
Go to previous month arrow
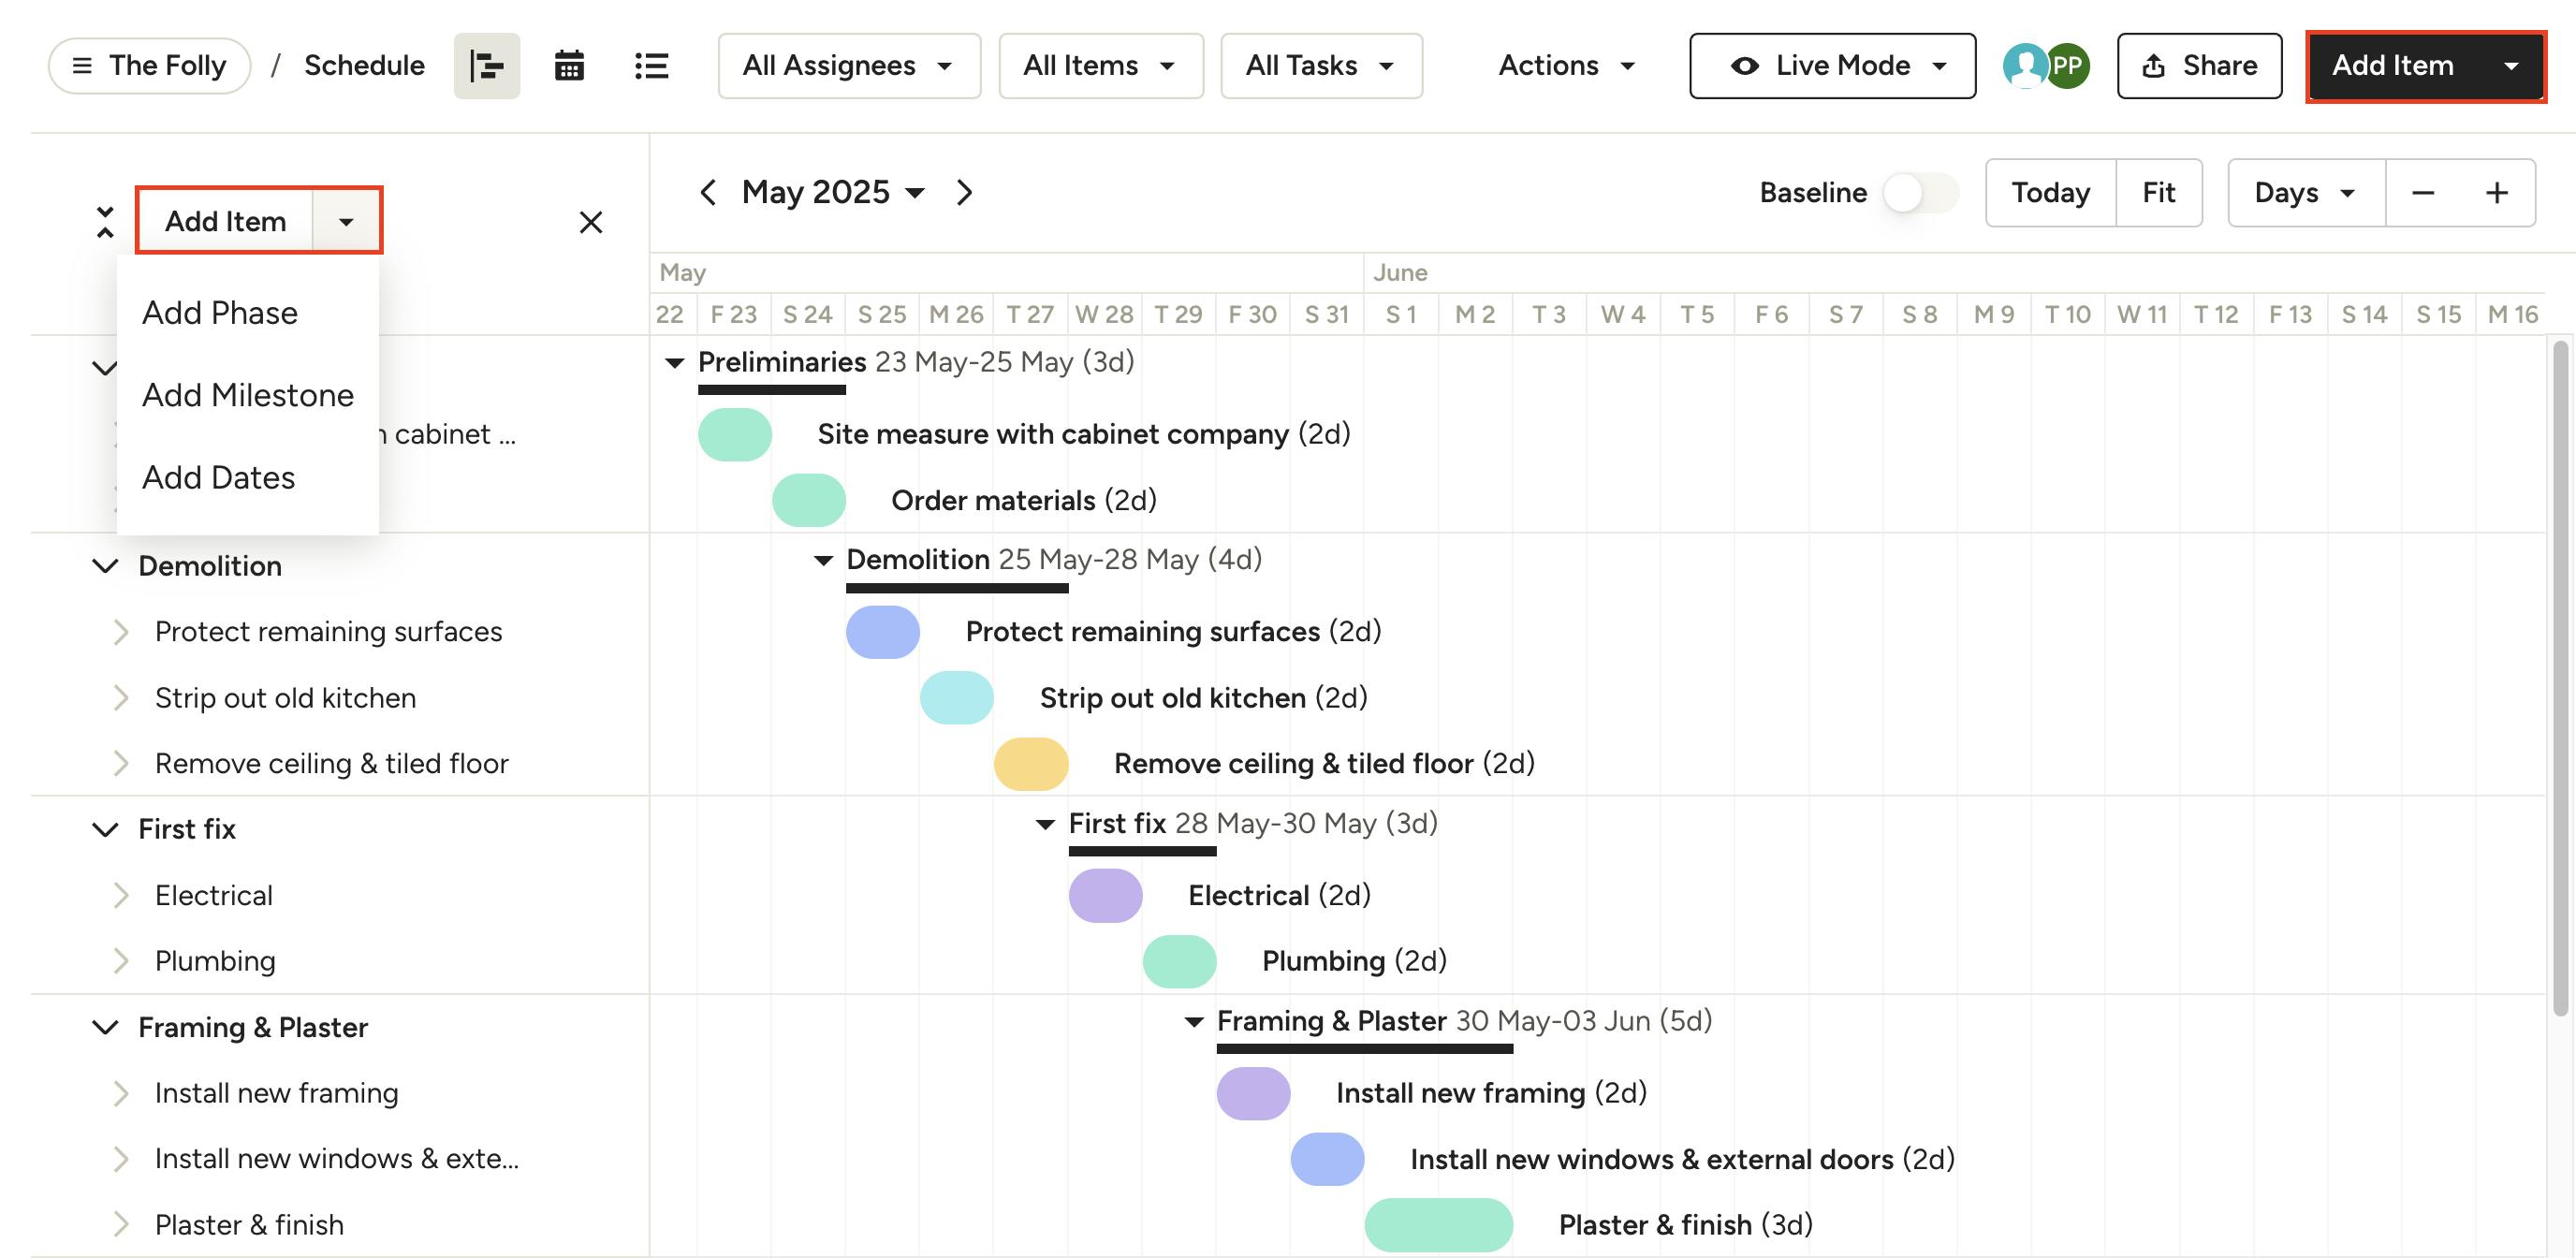click(x=708, y=192)
